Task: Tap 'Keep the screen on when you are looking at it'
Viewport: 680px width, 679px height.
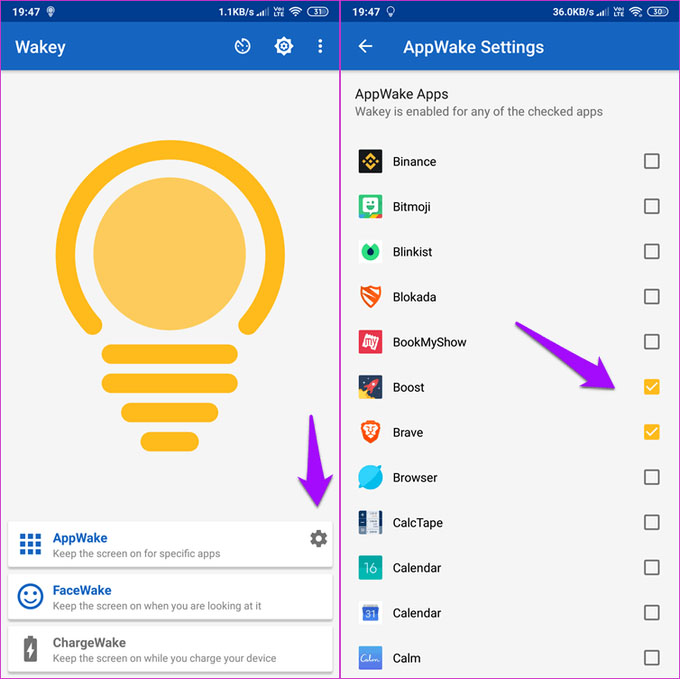Action: [157, 606]
